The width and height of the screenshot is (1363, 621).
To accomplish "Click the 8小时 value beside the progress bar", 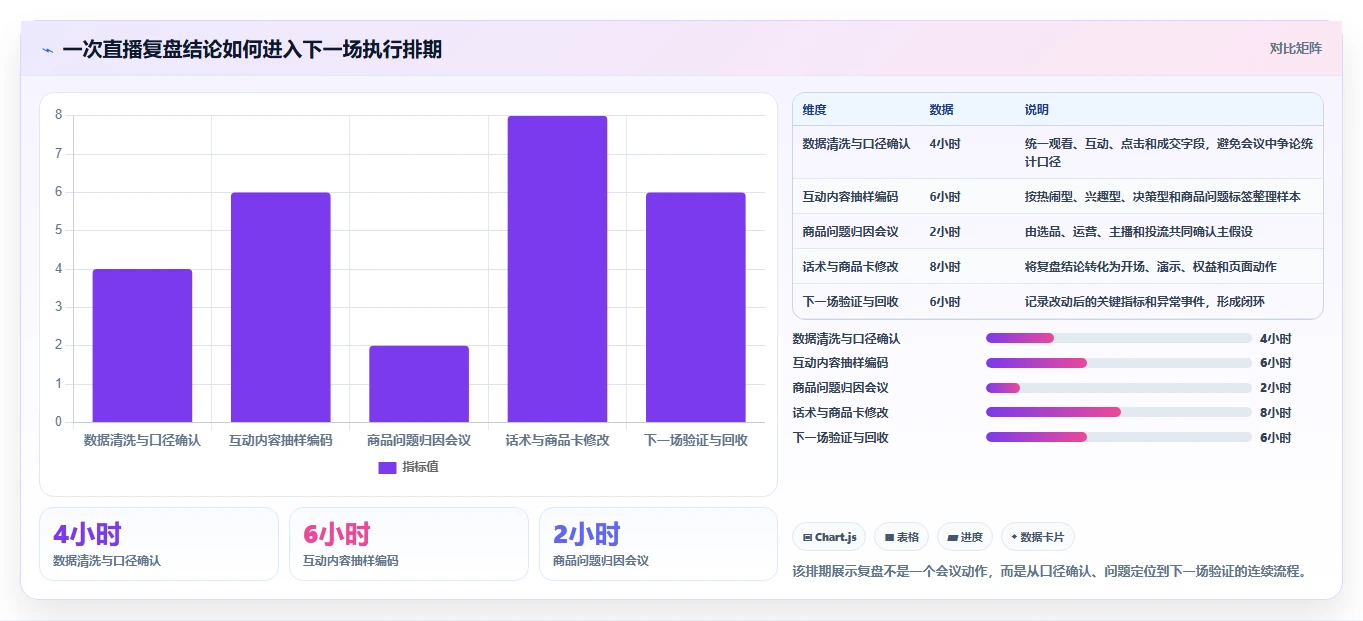I will [1275, 412].
